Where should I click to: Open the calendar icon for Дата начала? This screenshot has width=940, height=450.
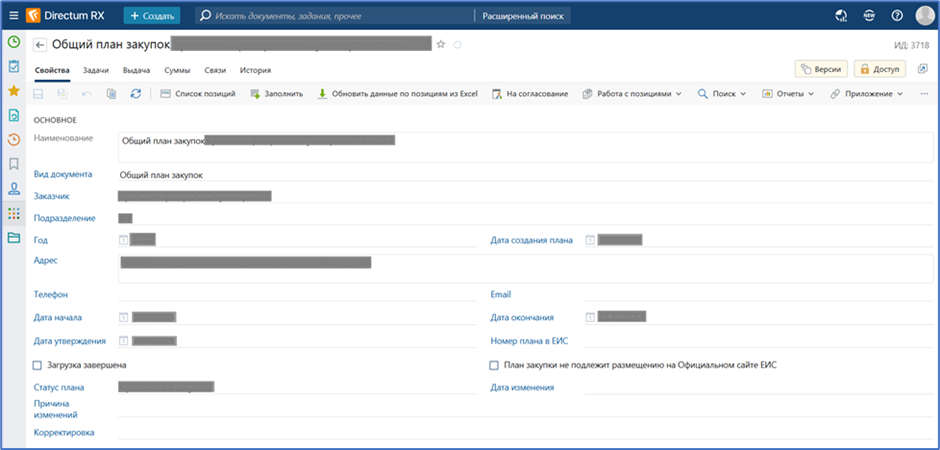coord(123,317)
